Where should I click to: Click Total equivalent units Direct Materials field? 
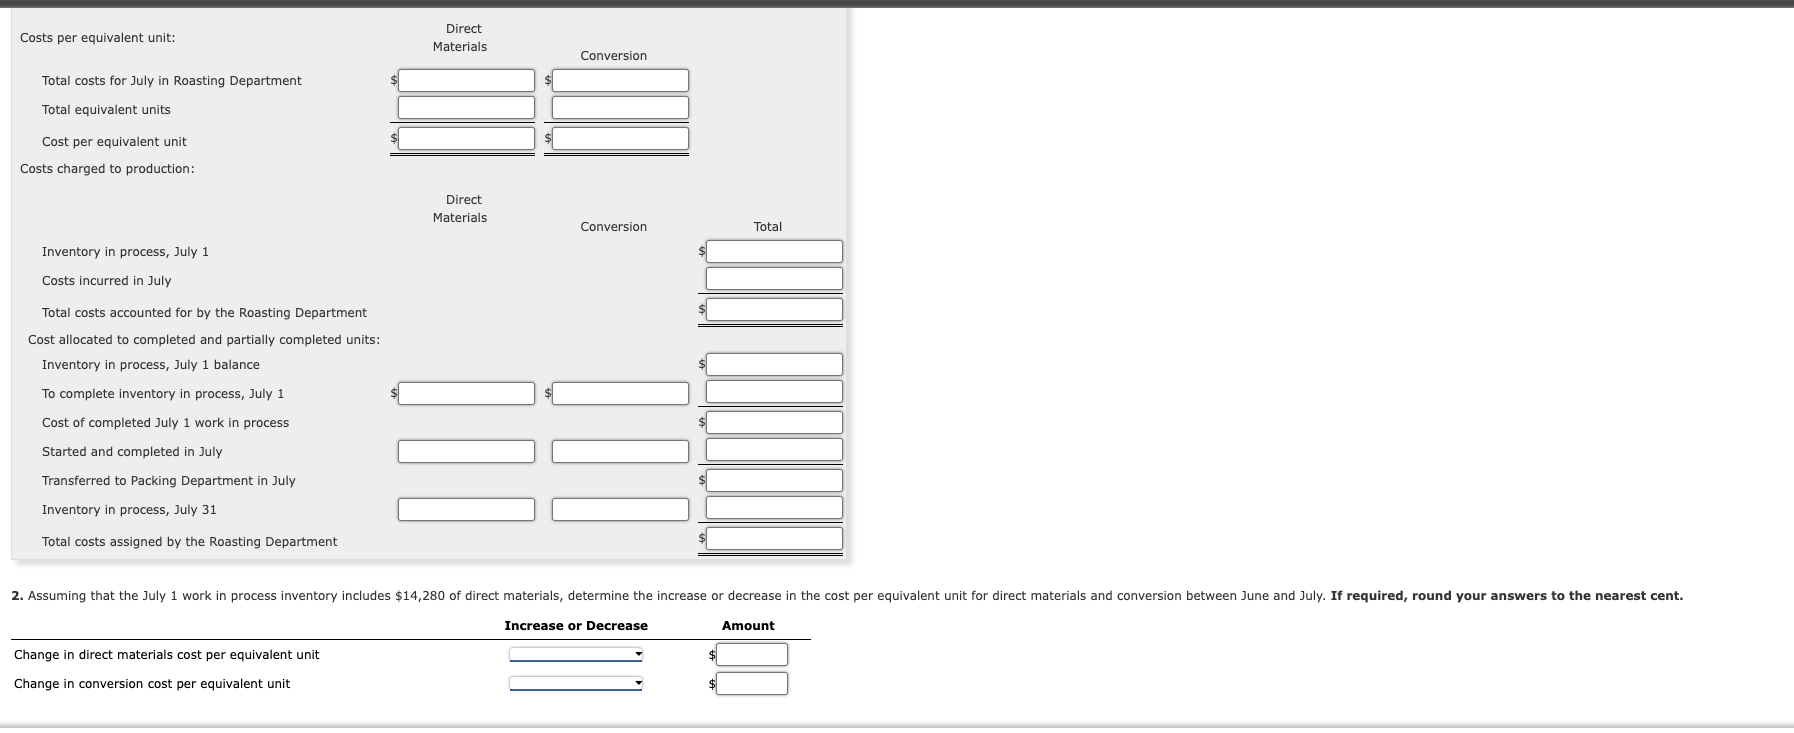(x=466, y=107)
